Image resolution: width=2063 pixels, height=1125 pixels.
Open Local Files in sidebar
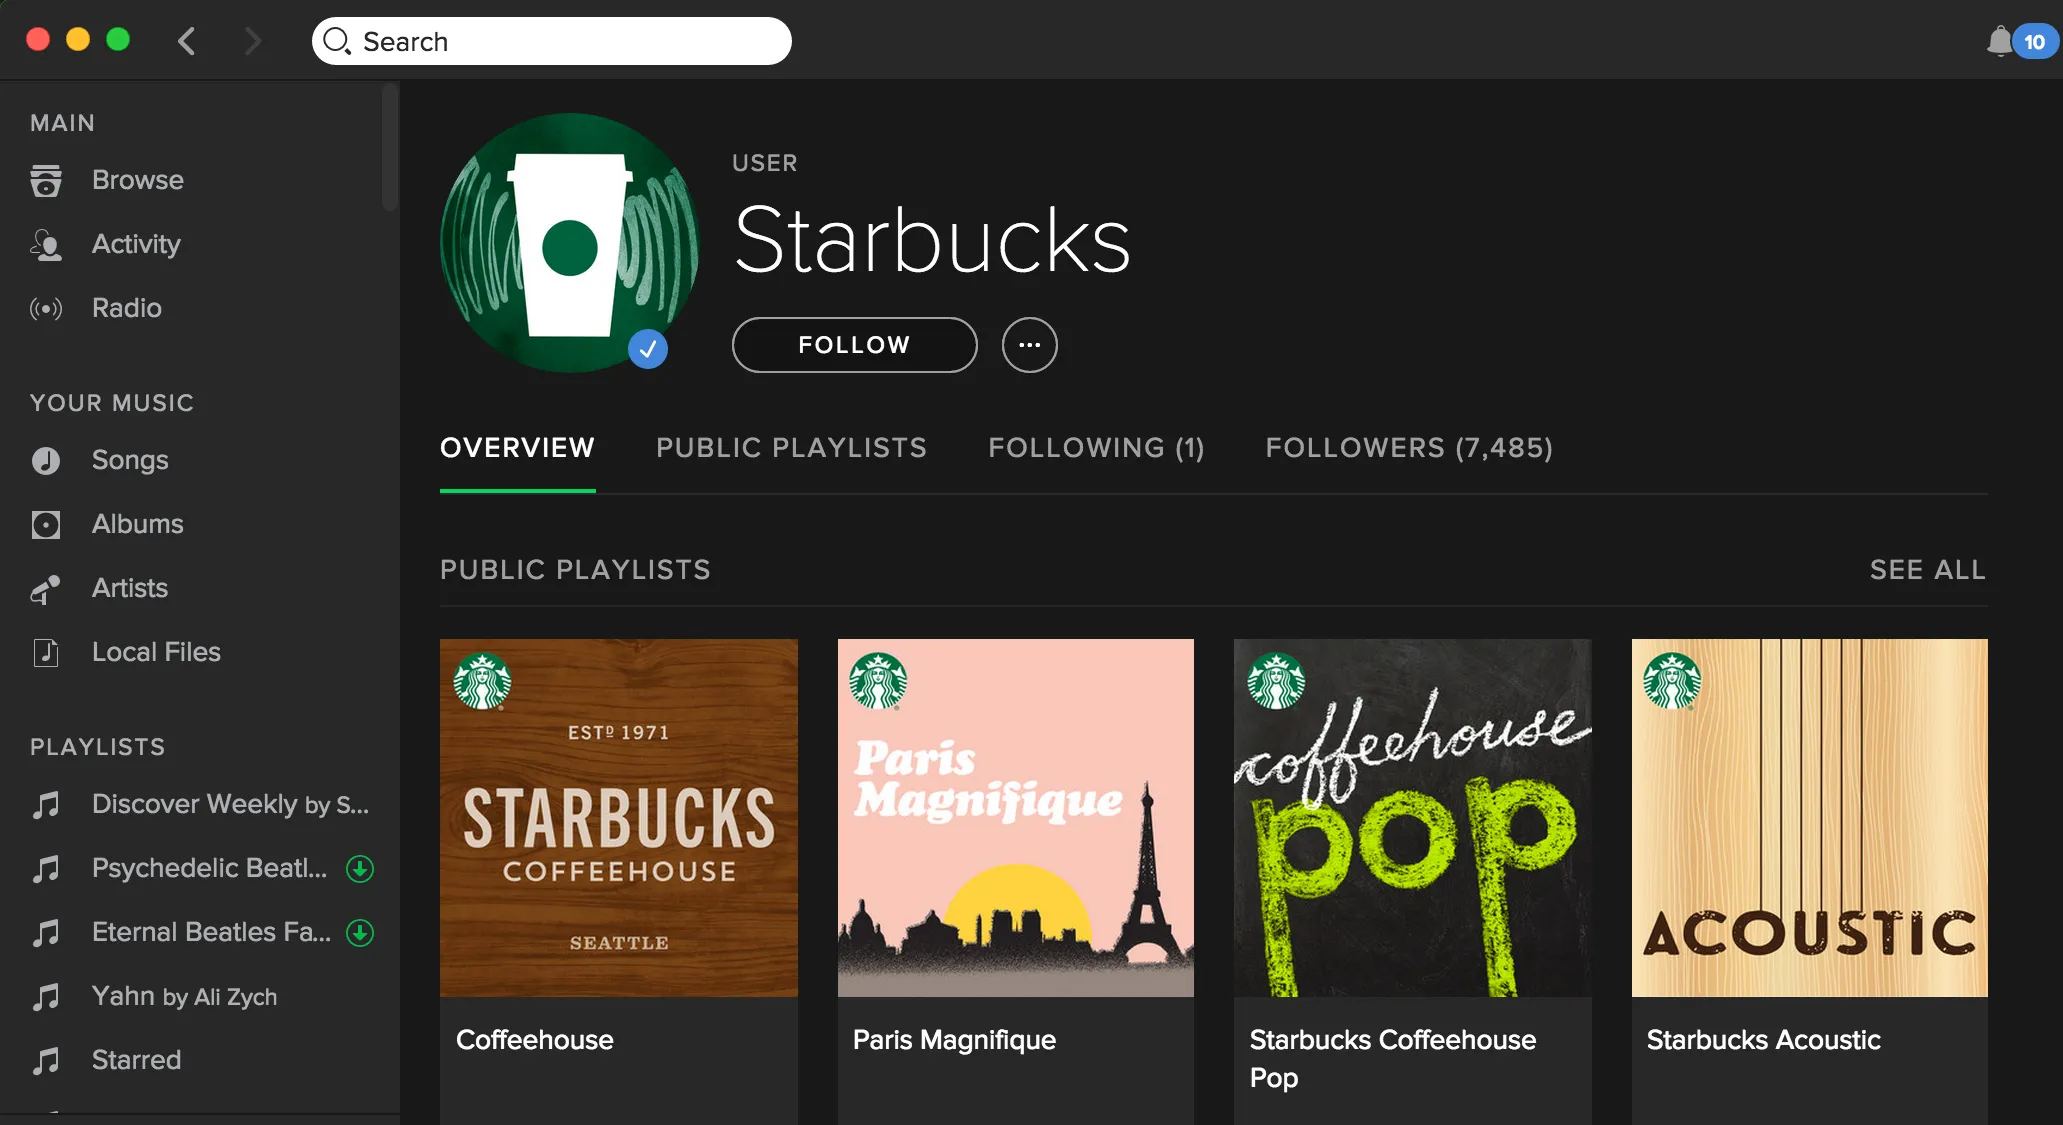(156, 652)
